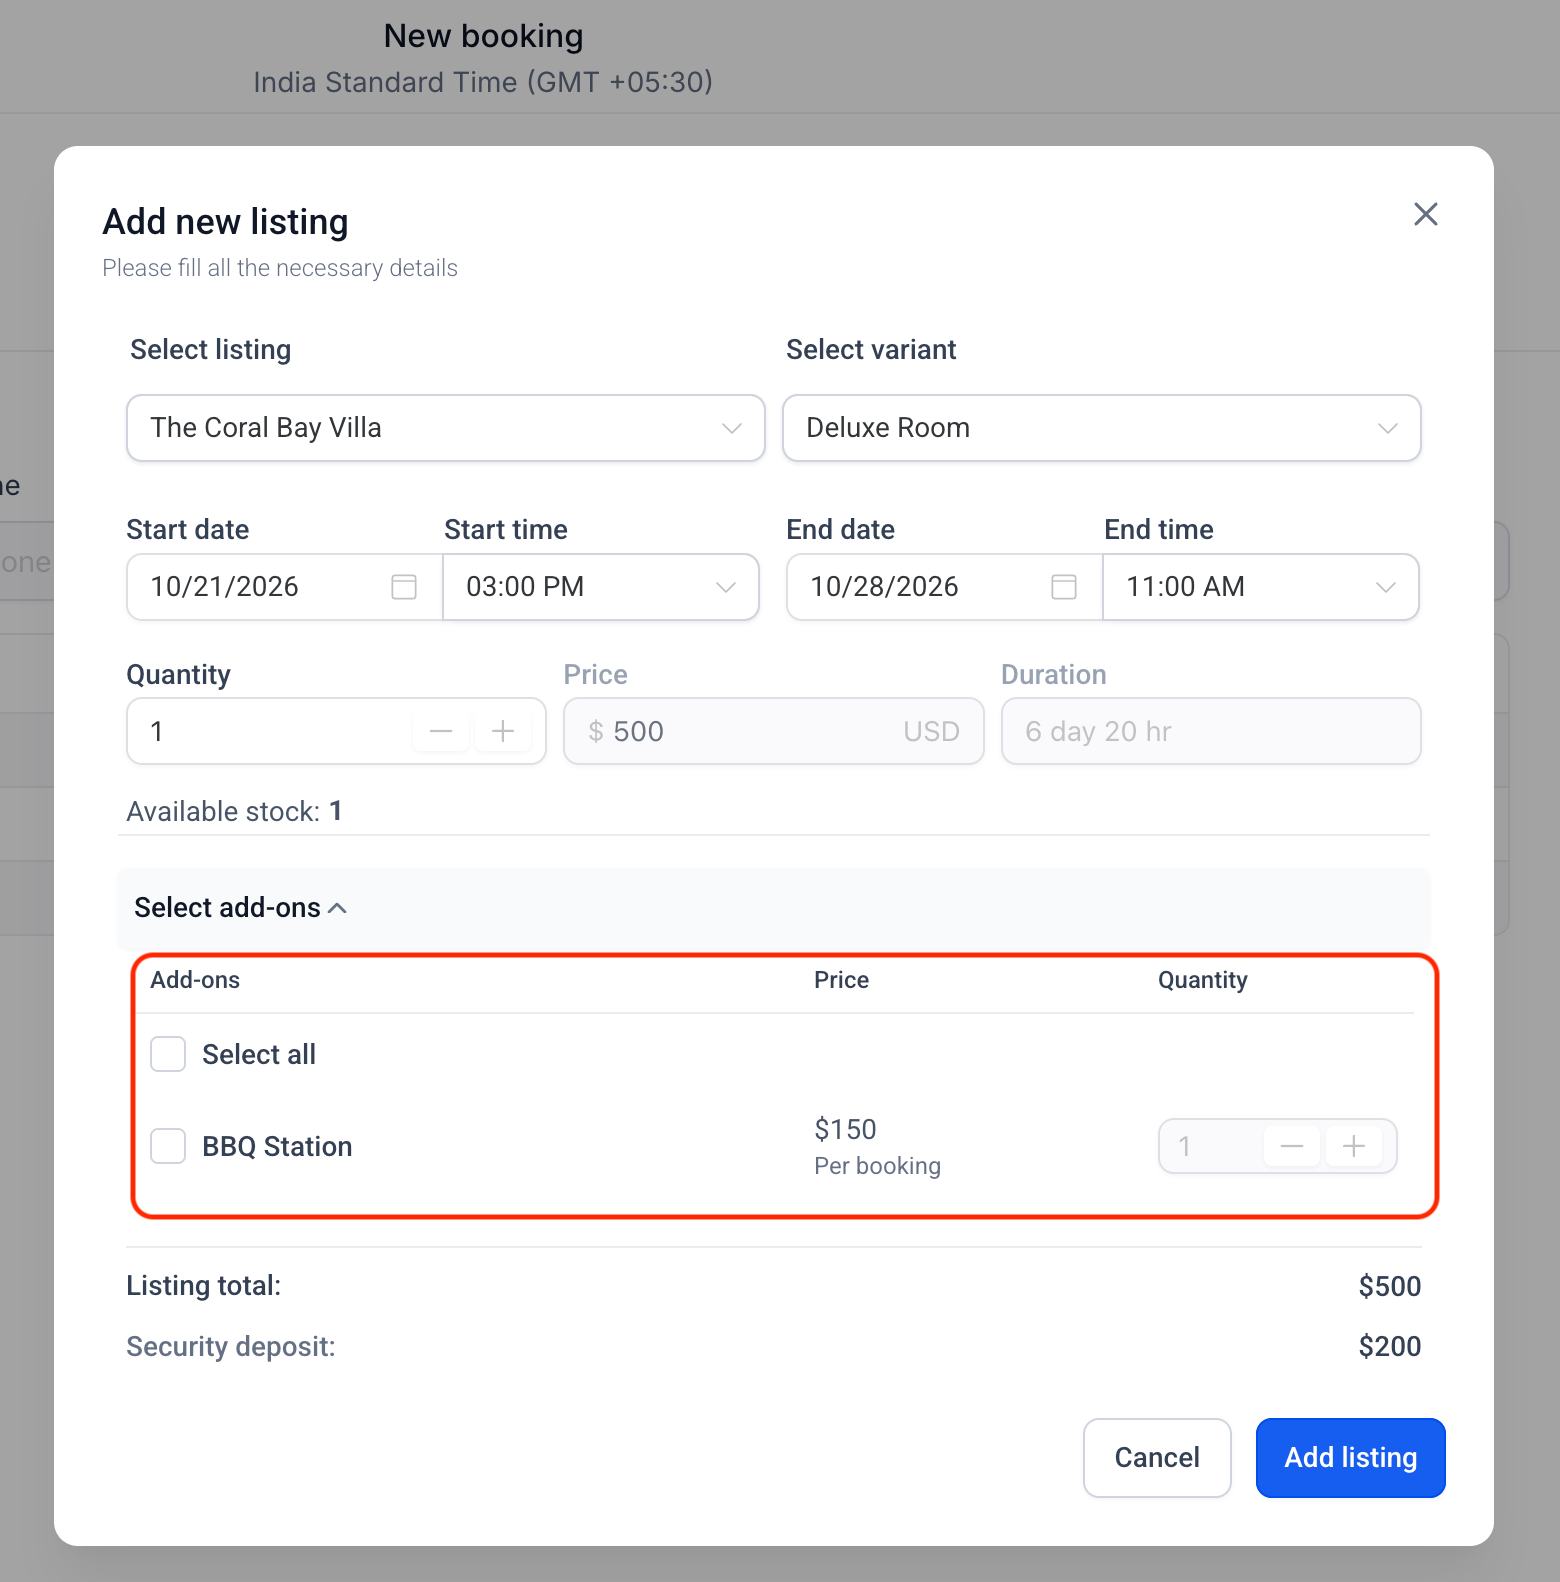Click the $150 add-on price text
The width and height of the screenshot is (1560, 1582).
pyautogui.click(x=845, y=1129)
